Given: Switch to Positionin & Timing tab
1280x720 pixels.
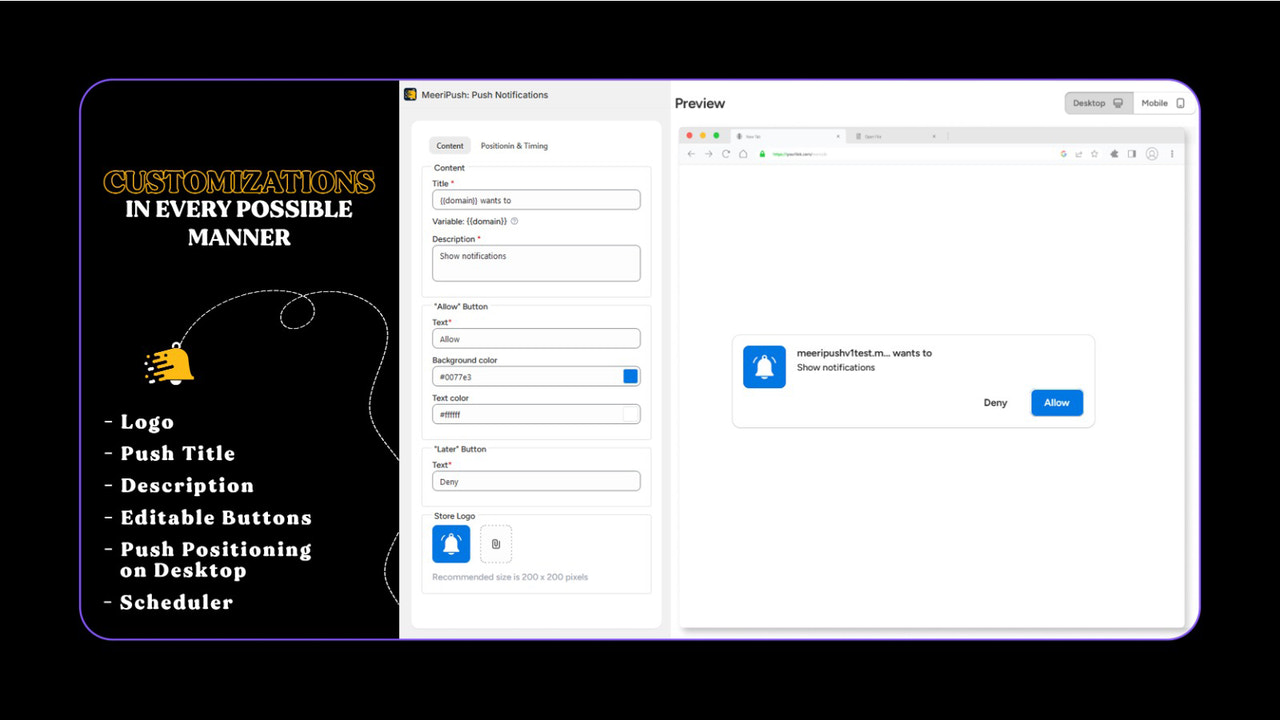Looking at the screenshot, I should 514,146.
